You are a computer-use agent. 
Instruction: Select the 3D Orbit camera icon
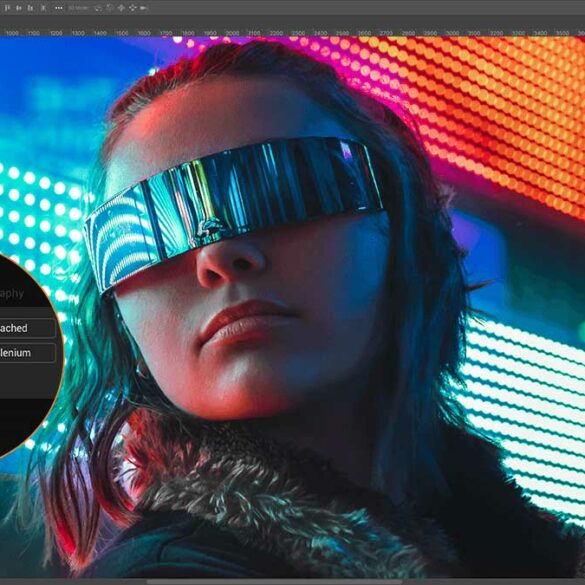pyautogui.click(x=98, y=8)
